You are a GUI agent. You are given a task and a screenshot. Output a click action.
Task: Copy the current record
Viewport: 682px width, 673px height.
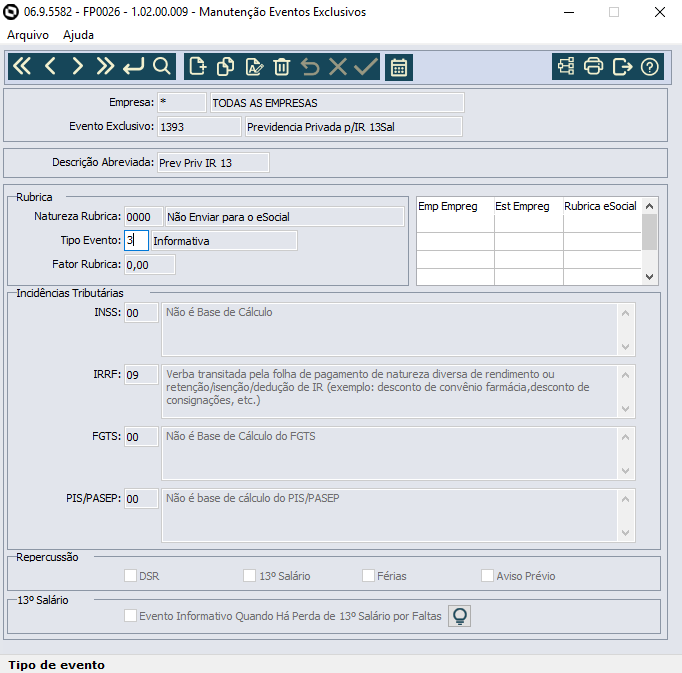tap(225, 67)
